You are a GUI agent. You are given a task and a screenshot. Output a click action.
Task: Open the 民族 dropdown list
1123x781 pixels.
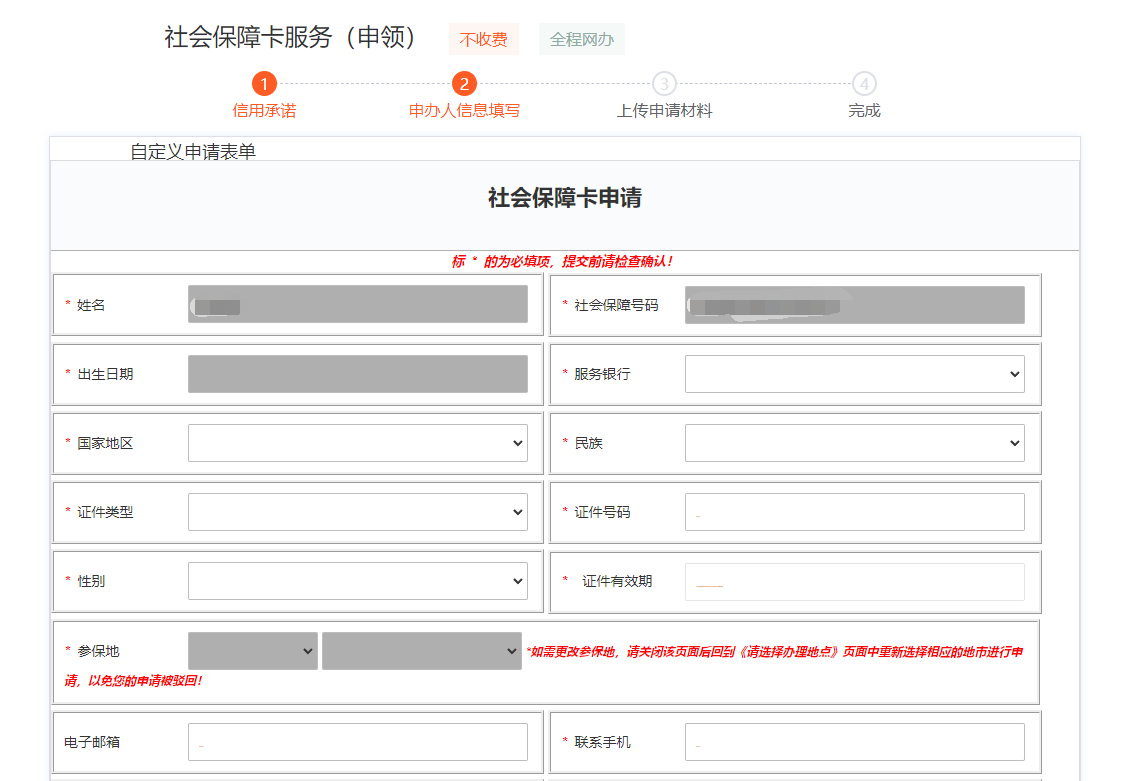(854, 443)
